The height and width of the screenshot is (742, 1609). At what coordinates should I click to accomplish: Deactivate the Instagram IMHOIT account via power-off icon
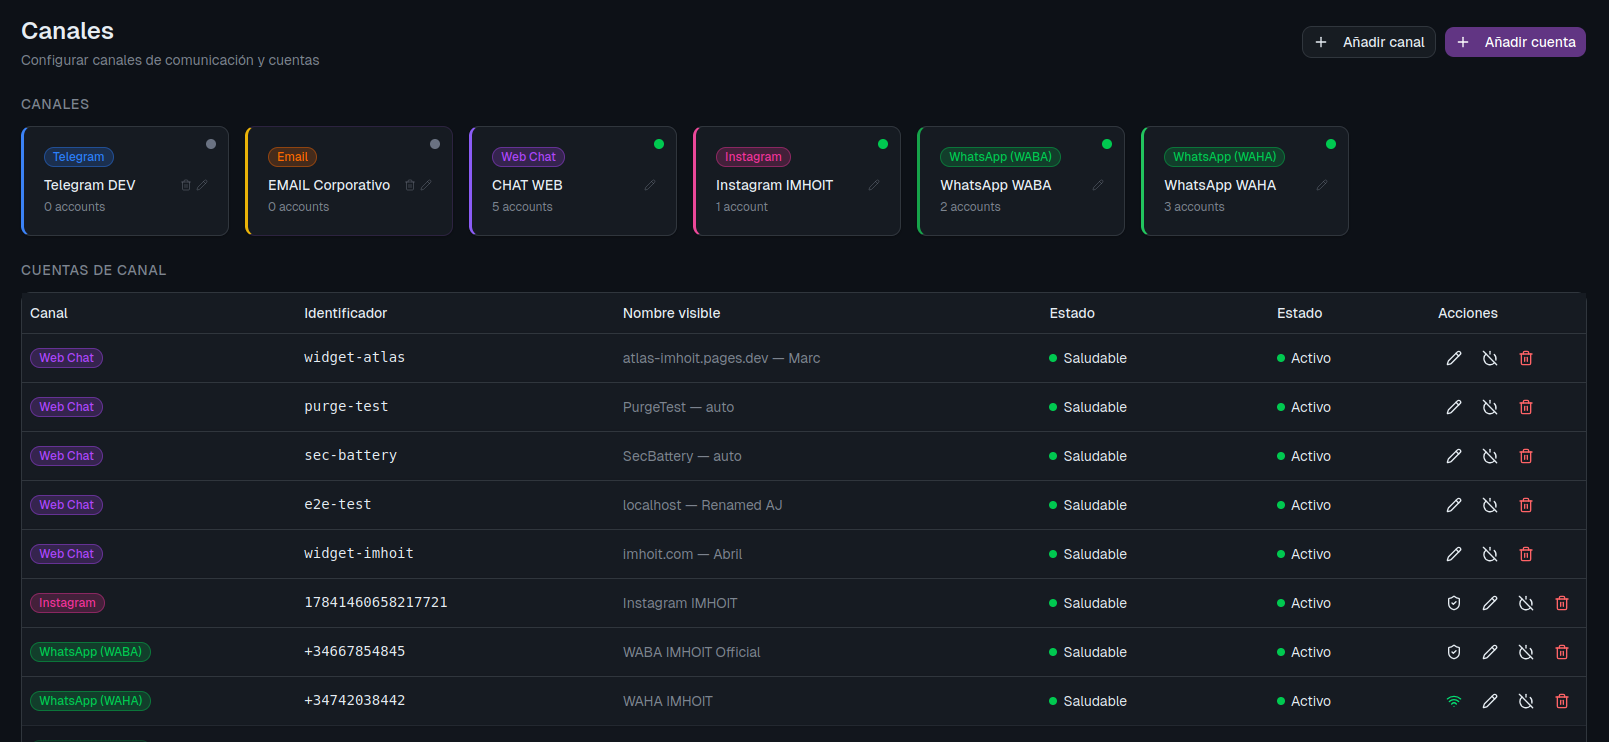coord(1526,603)
